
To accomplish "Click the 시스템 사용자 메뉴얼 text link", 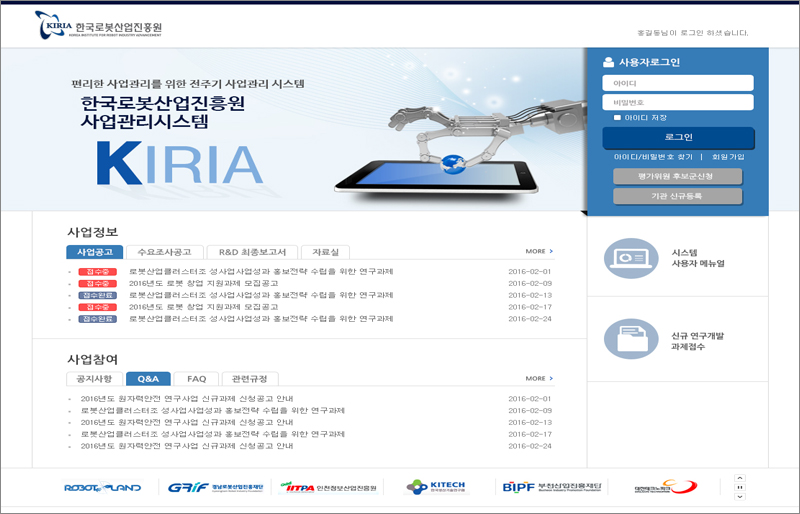I will pos(697,258).
